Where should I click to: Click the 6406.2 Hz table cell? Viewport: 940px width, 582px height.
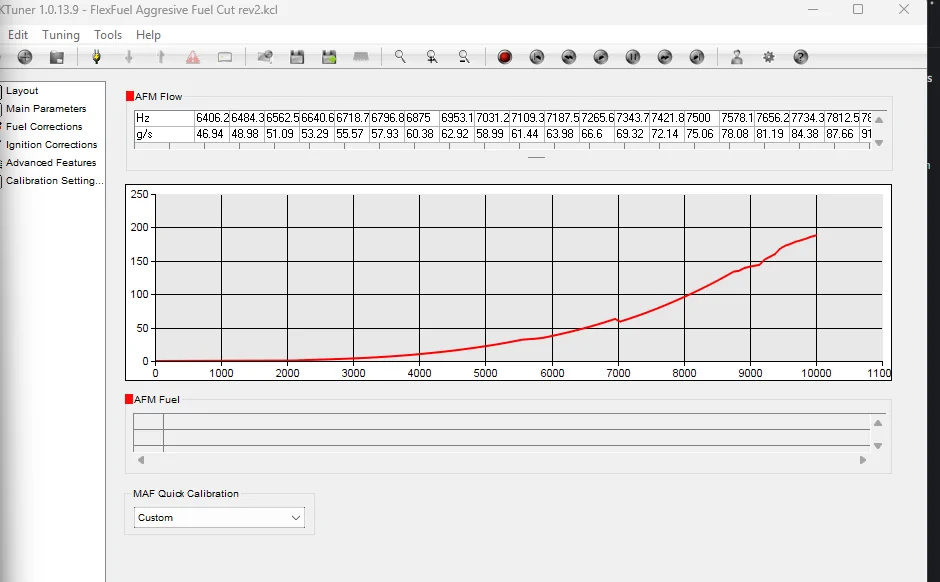point(212,118)
